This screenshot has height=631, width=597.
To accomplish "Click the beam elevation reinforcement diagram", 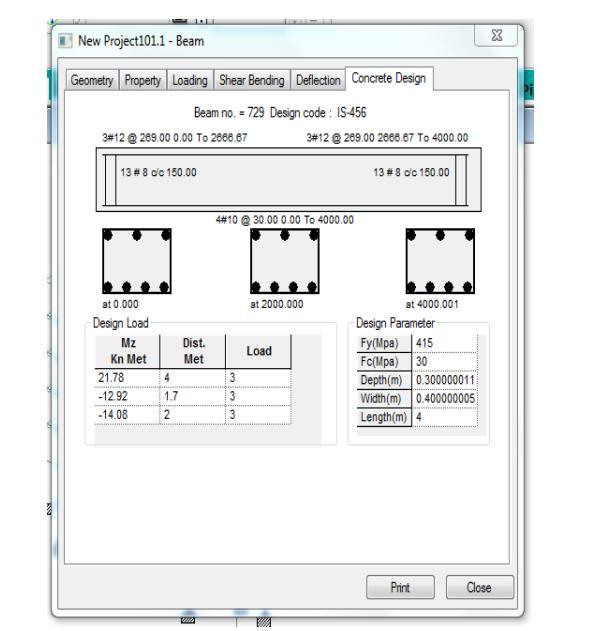I will click(288, 179).
